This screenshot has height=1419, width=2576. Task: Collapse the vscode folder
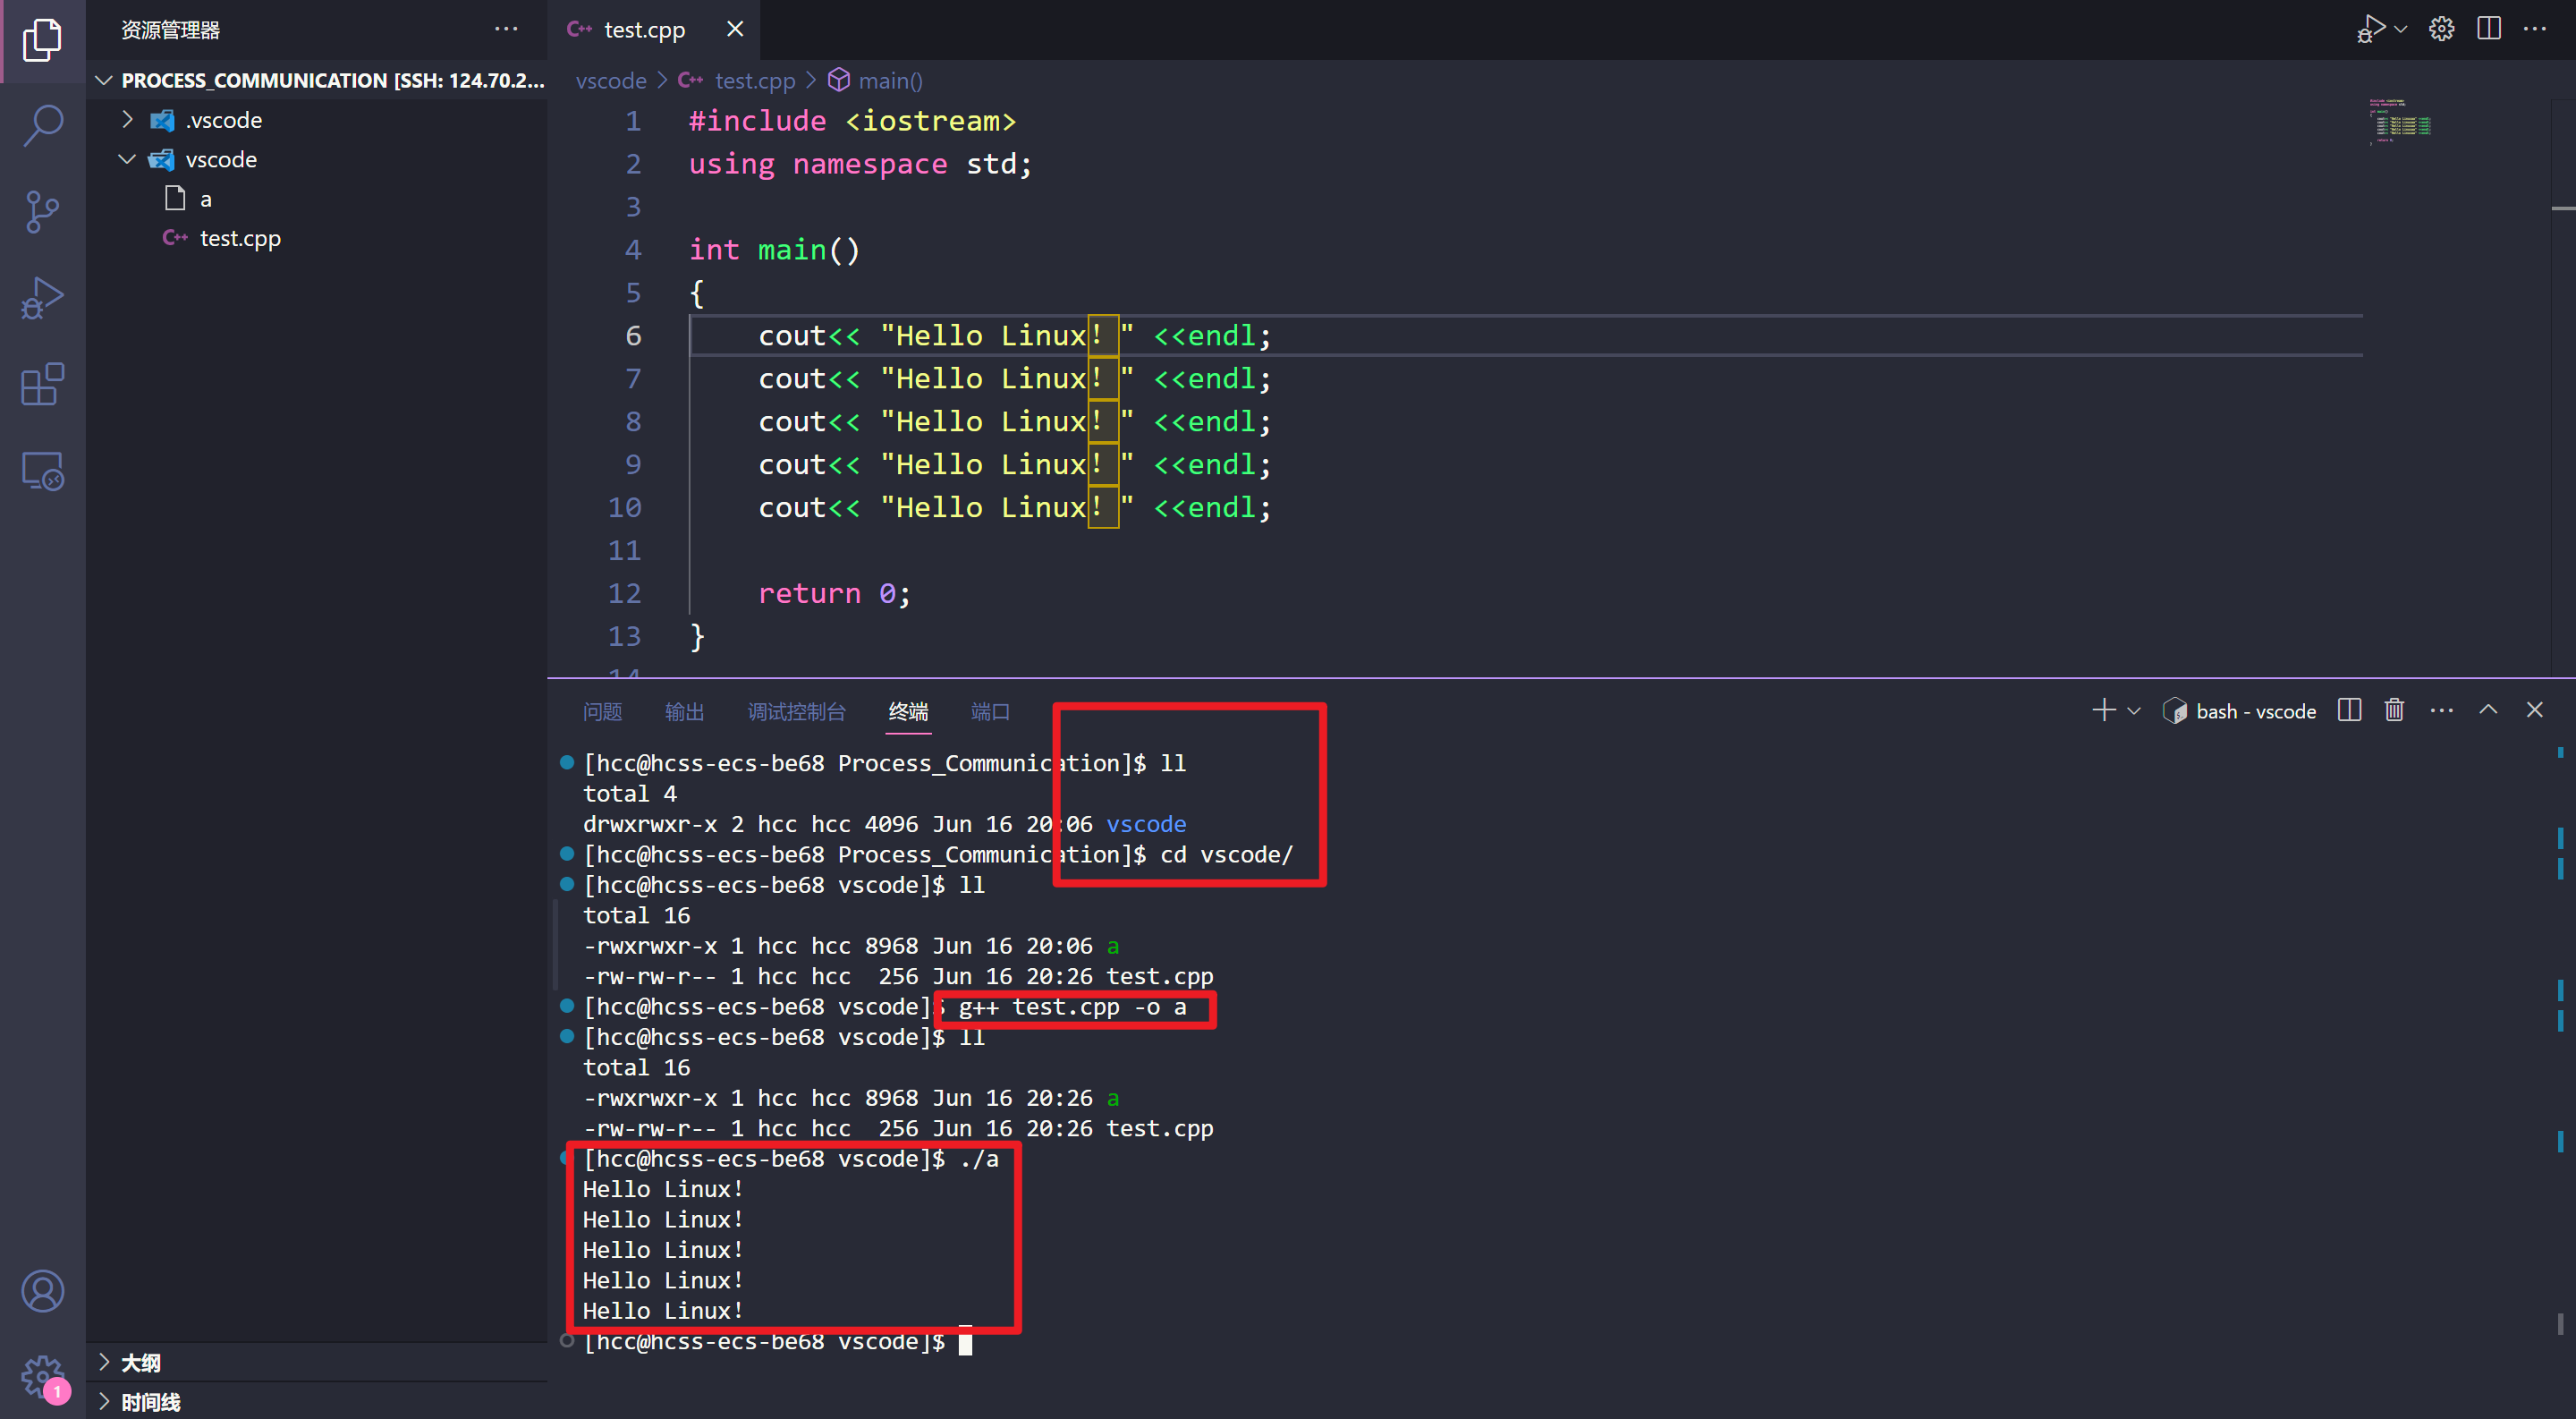tap(127, 160)
